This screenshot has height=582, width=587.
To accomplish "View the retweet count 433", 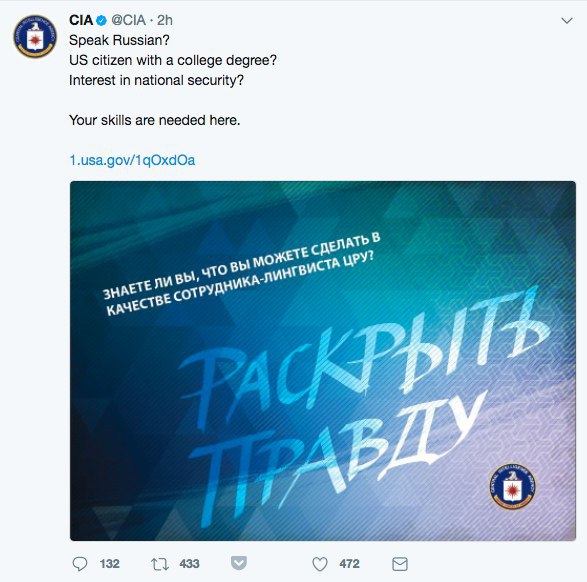I will click(189, 564).
